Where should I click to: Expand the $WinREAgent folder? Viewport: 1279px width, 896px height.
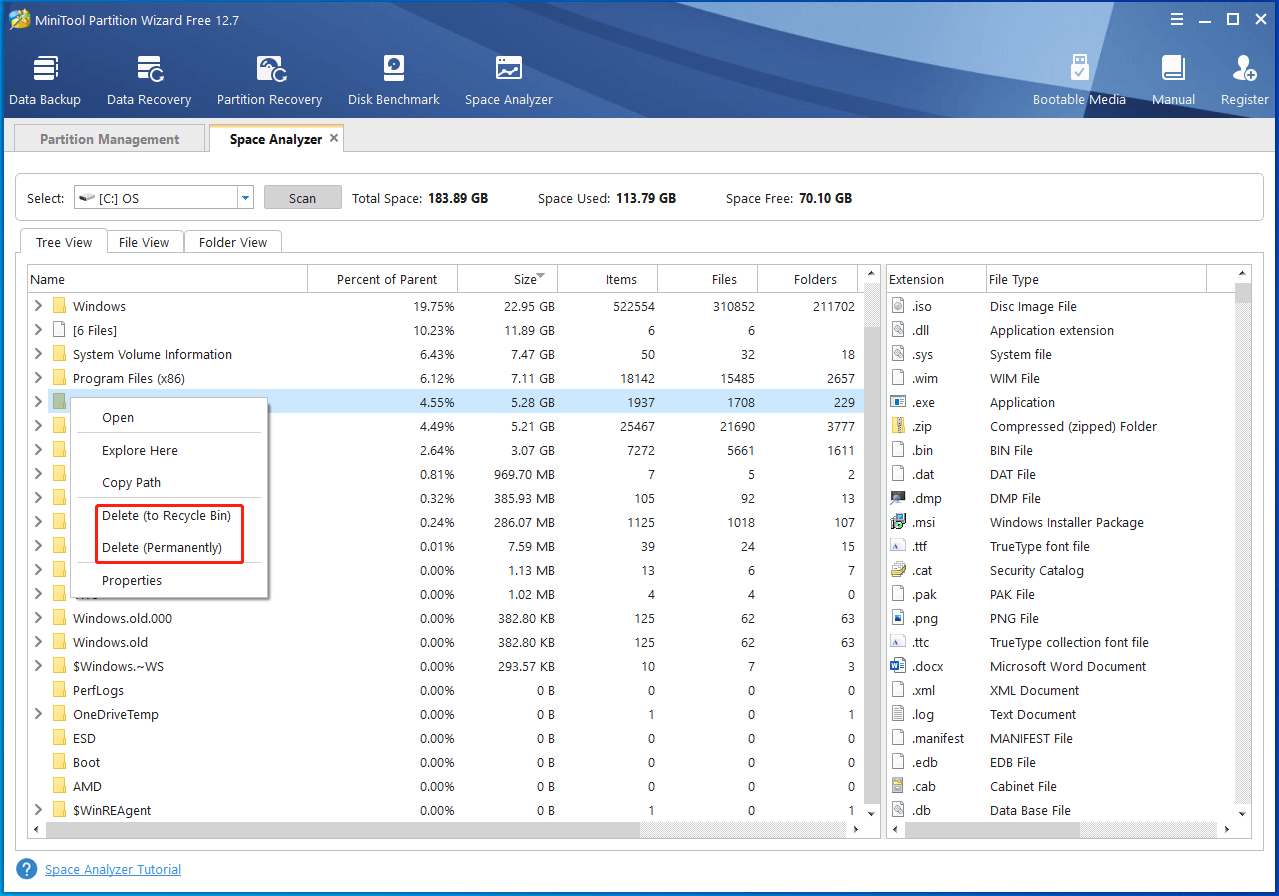click(38, 810)
